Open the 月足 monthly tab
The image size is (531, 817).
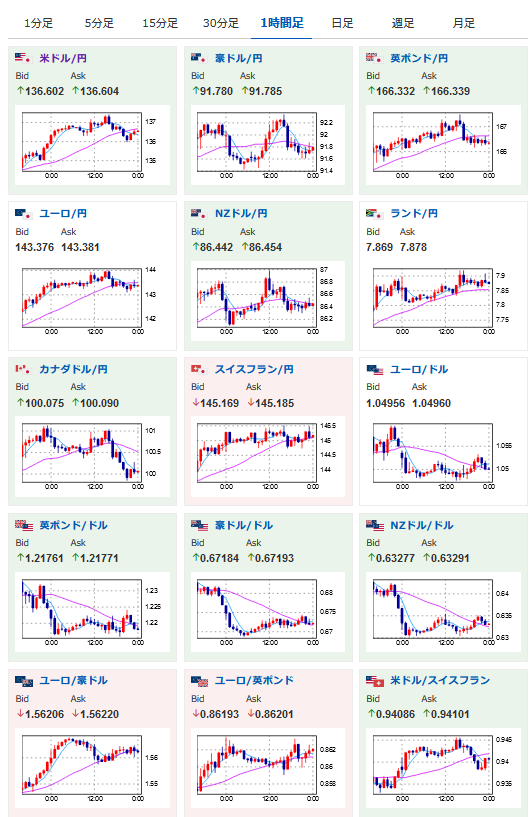(463, 23)
